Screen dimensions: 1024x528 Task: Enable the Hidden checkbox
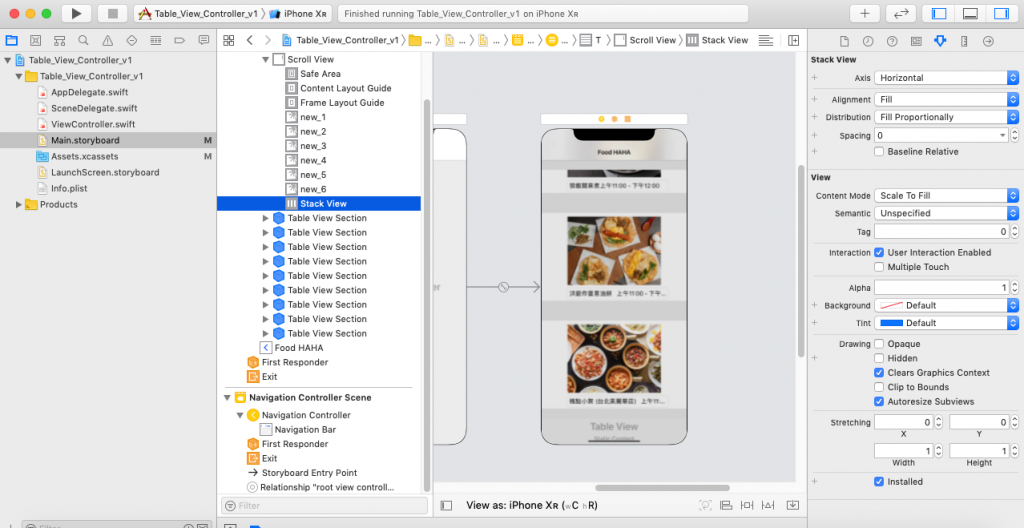pyautogui.click(x=879, y=358)
